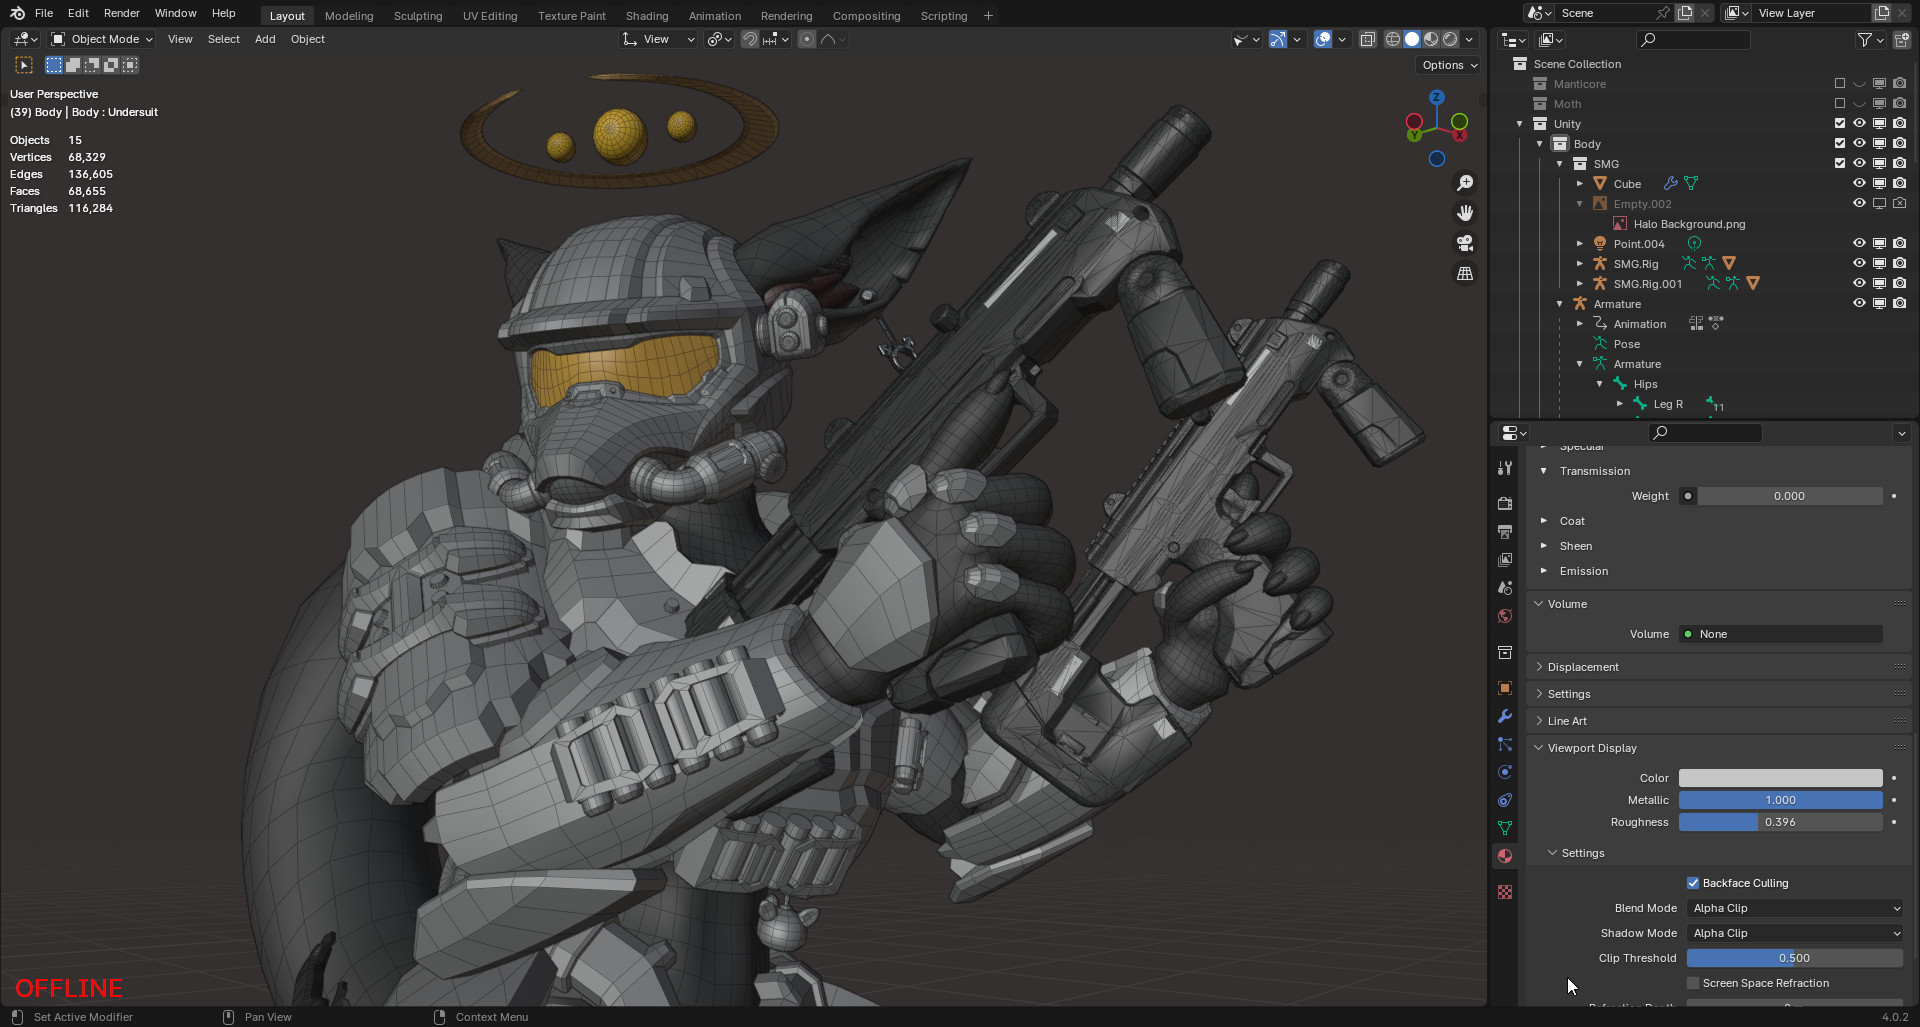Open the Object Mode dropdown
Screen dimensions: 1920x1027
point(102,39)
